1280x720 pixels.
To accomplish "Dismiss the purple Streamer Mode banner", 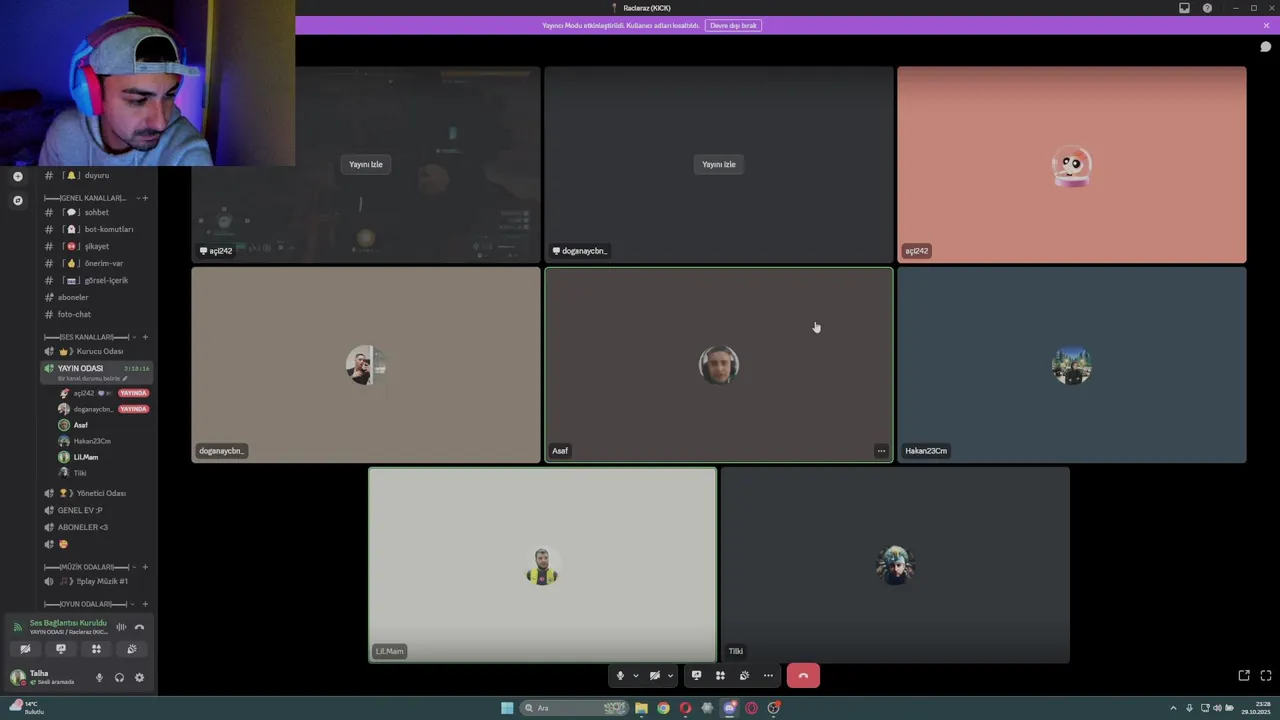I will point(1266,25).
